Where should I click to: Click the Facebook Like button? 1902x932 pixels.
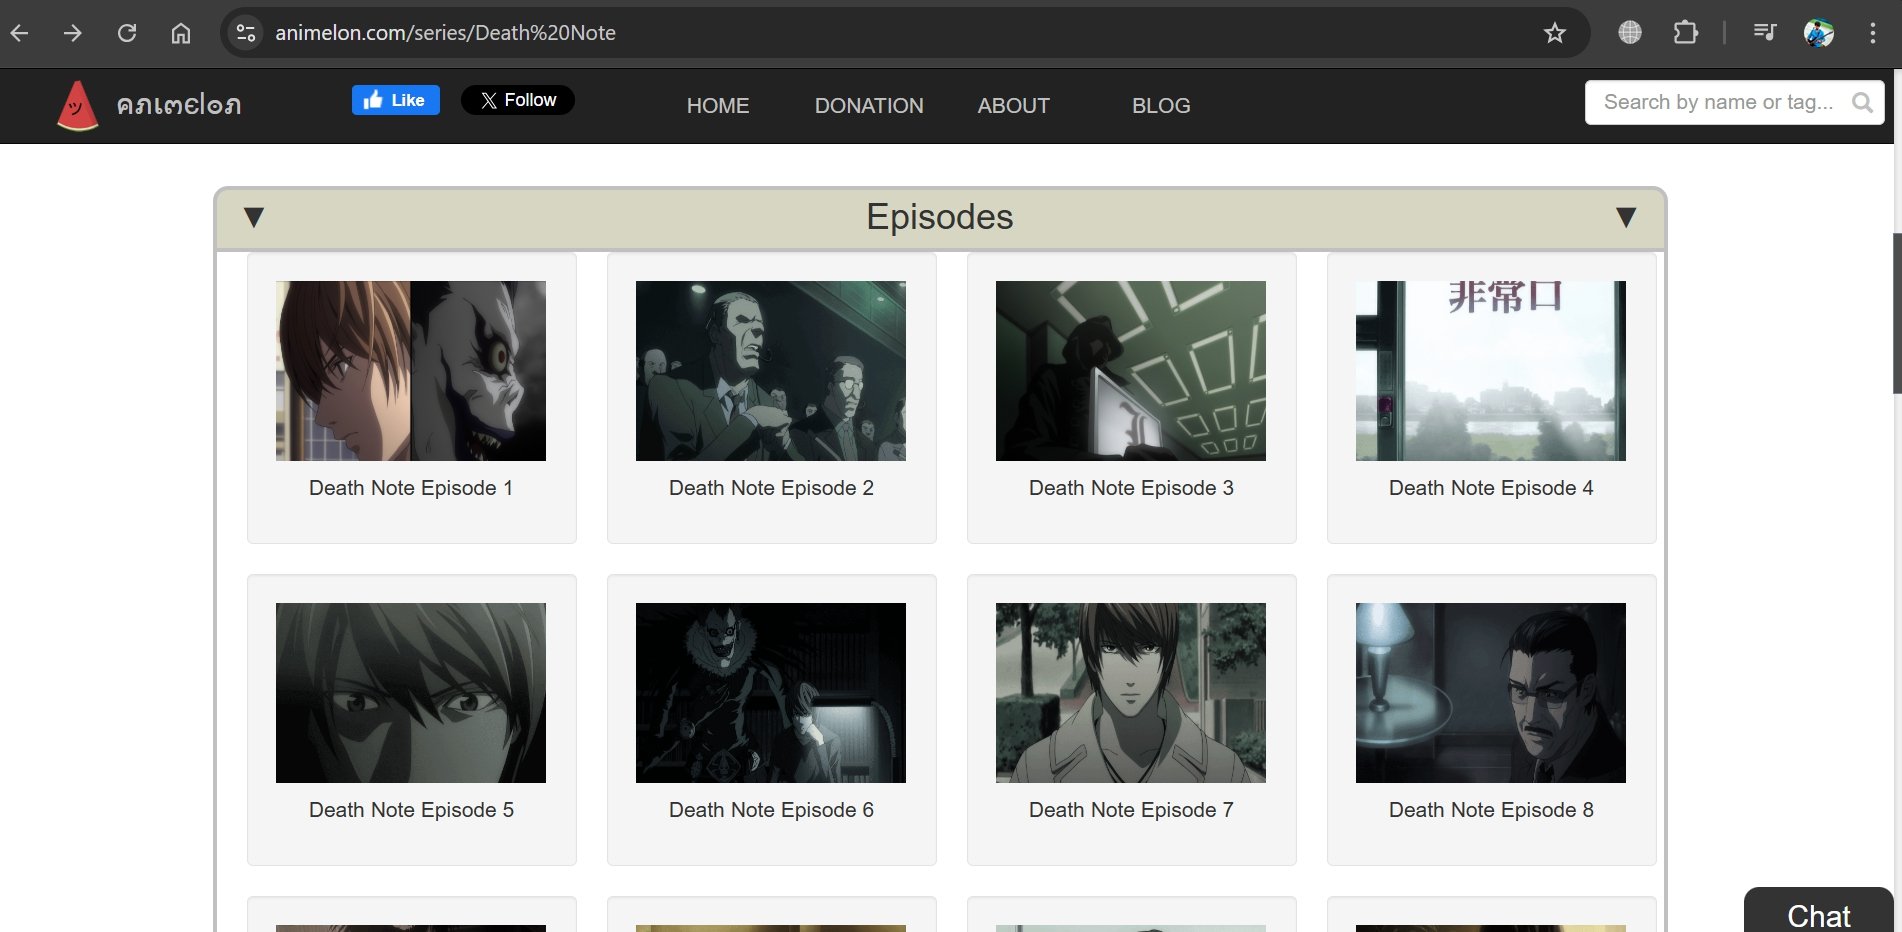[x=396, y=100]
